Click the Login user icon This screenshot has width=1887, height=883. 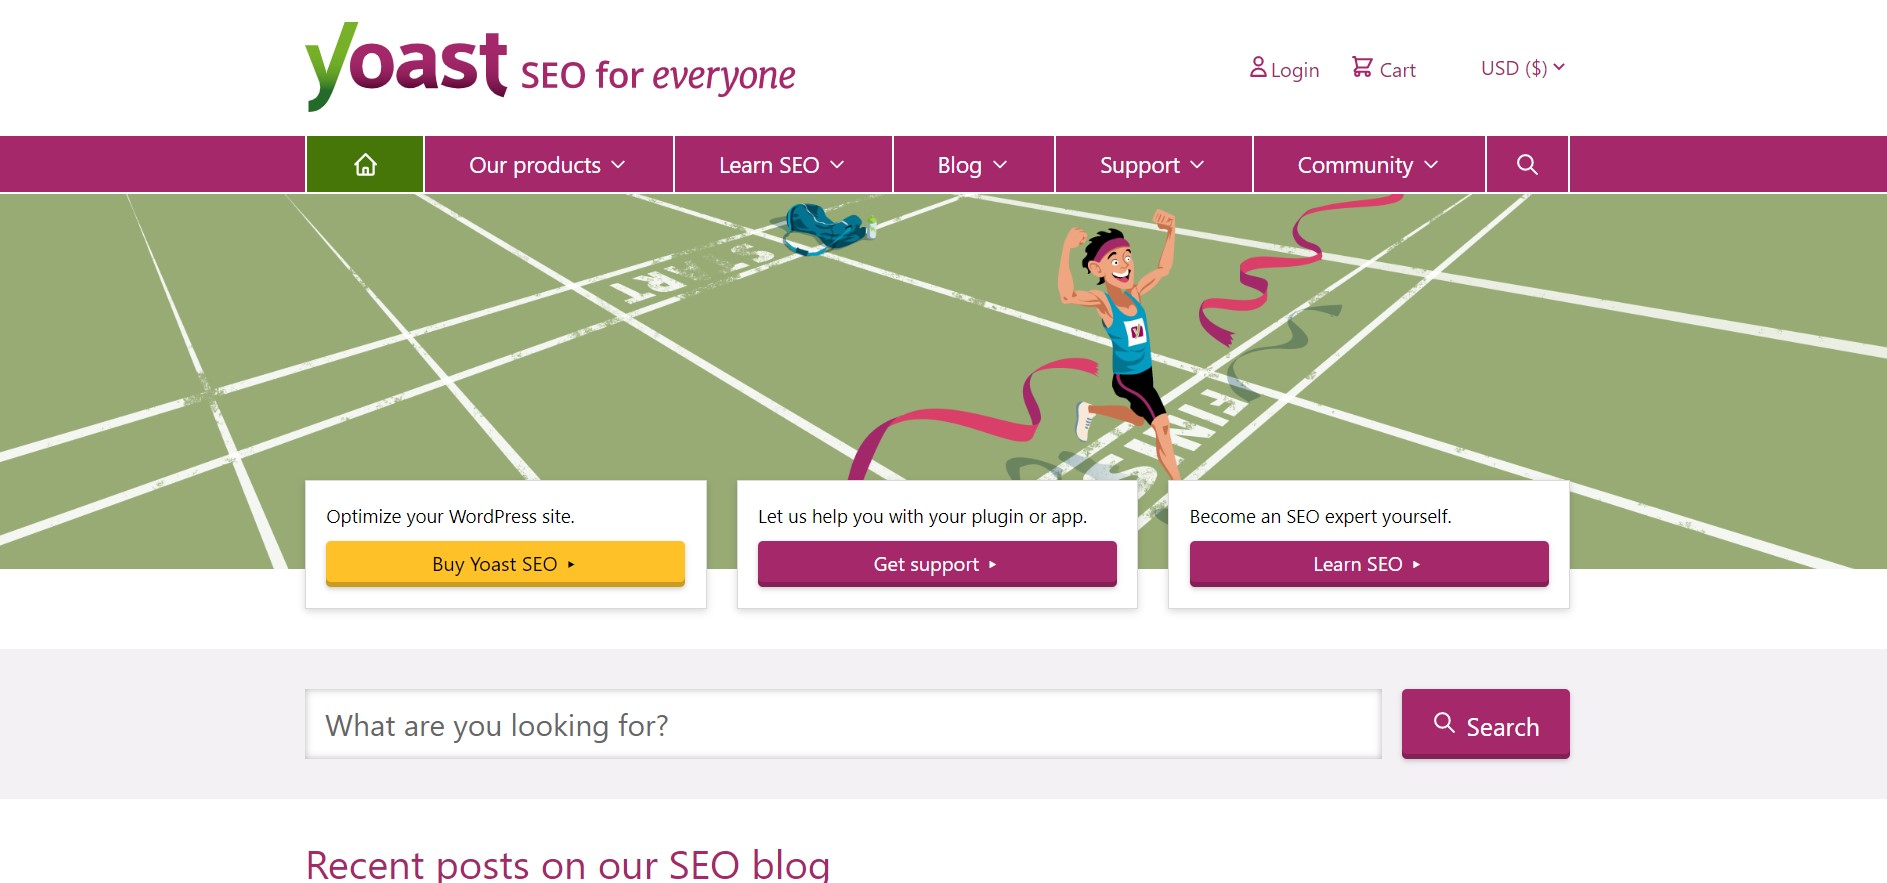point(1258,67)
